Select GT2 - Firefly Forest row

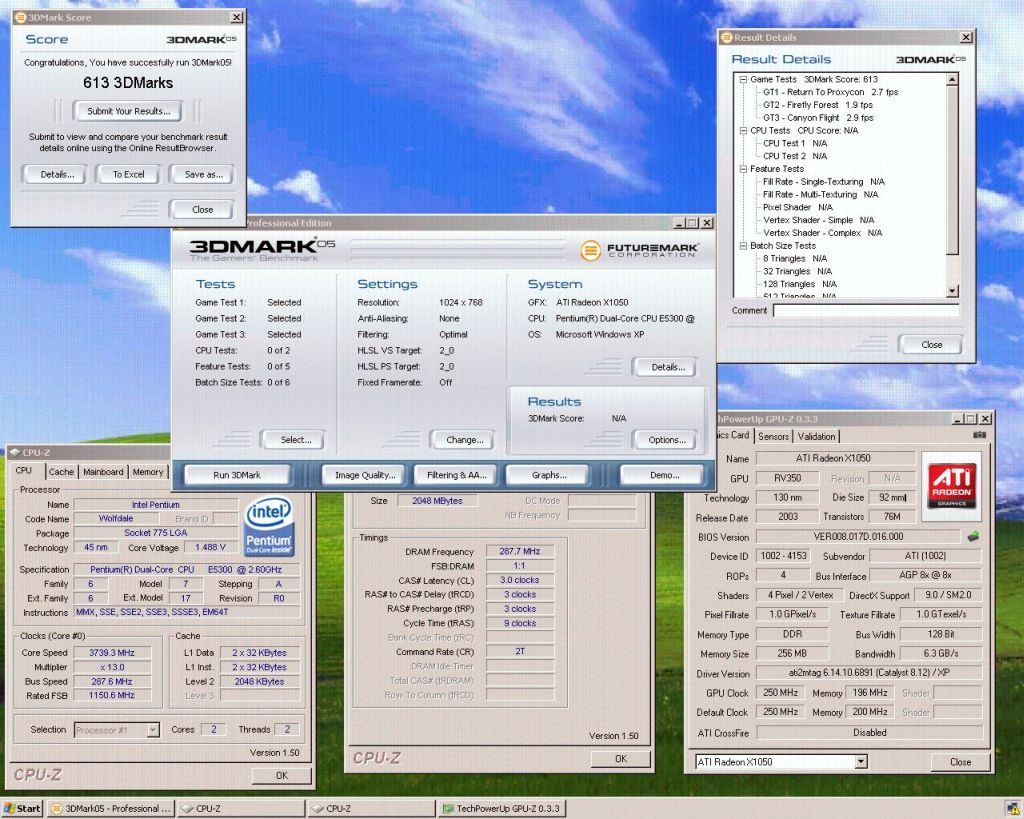point(818,105)
